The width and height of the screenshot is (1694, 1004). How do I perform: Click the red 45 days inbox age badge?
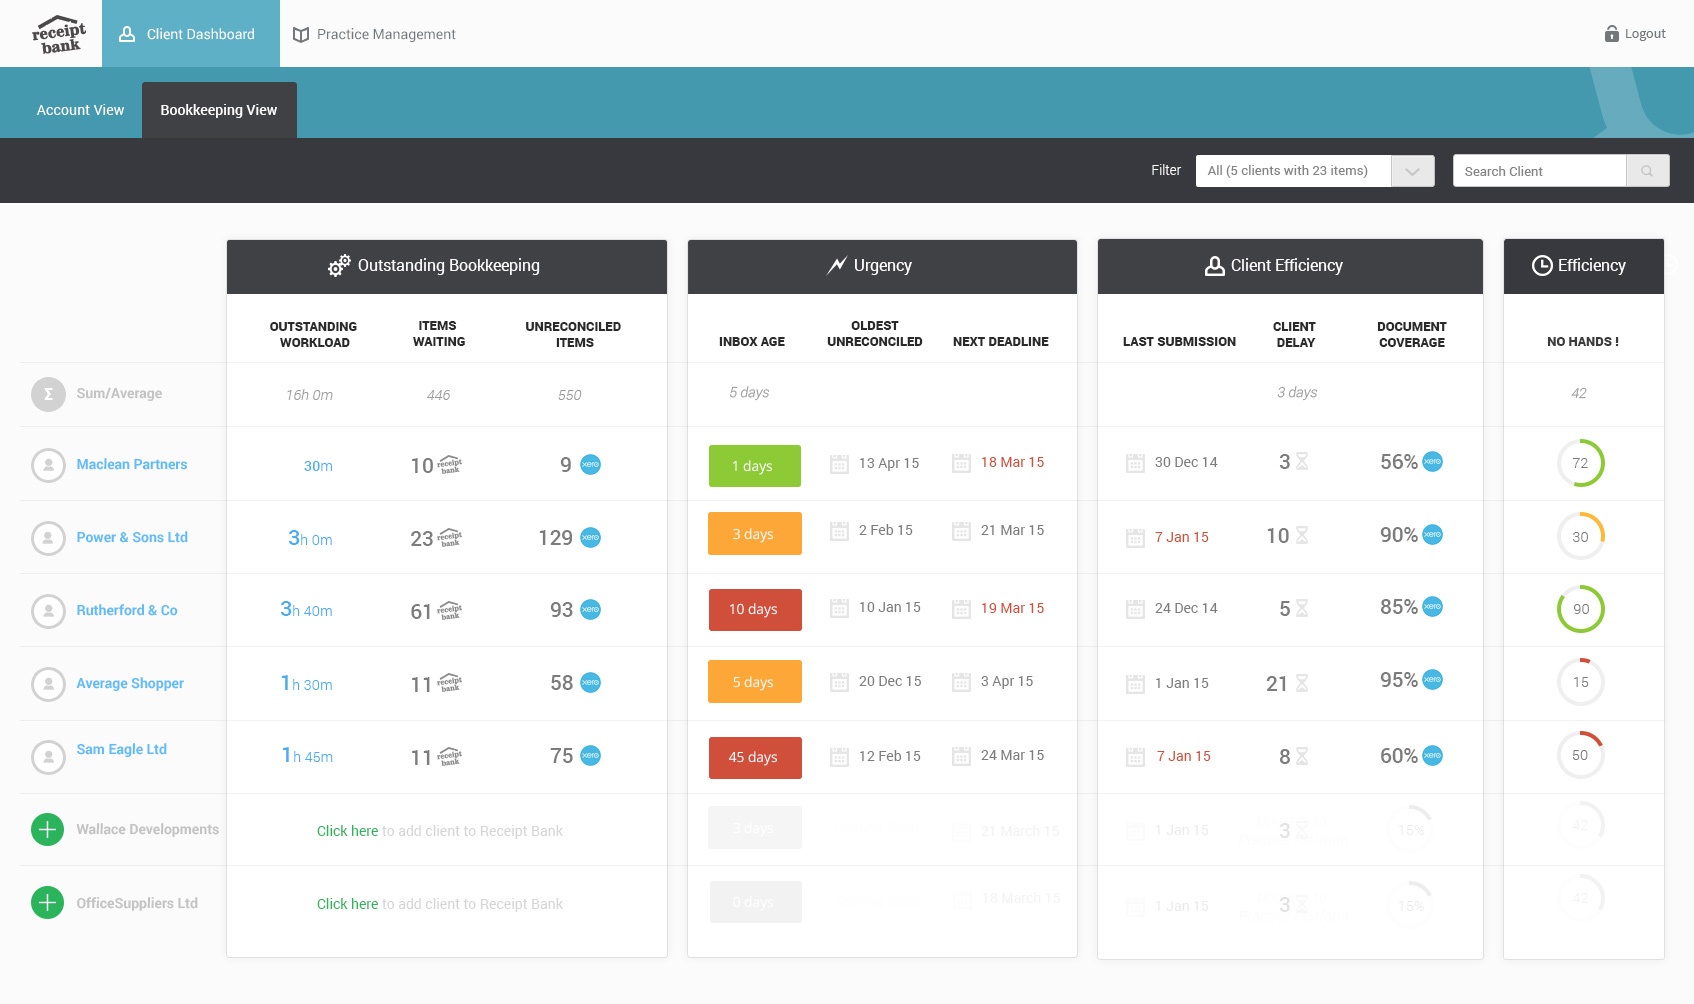click(x=754, y=757)
